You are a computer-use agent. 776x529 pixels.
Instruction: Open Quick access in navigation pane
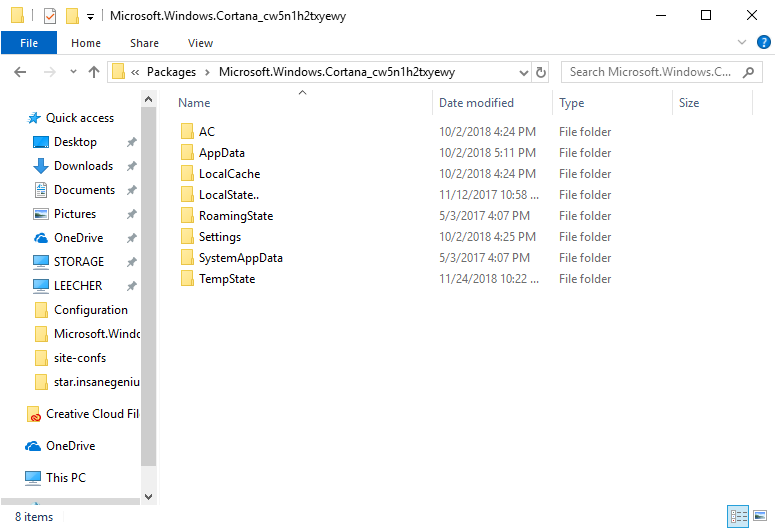(80, 118)
